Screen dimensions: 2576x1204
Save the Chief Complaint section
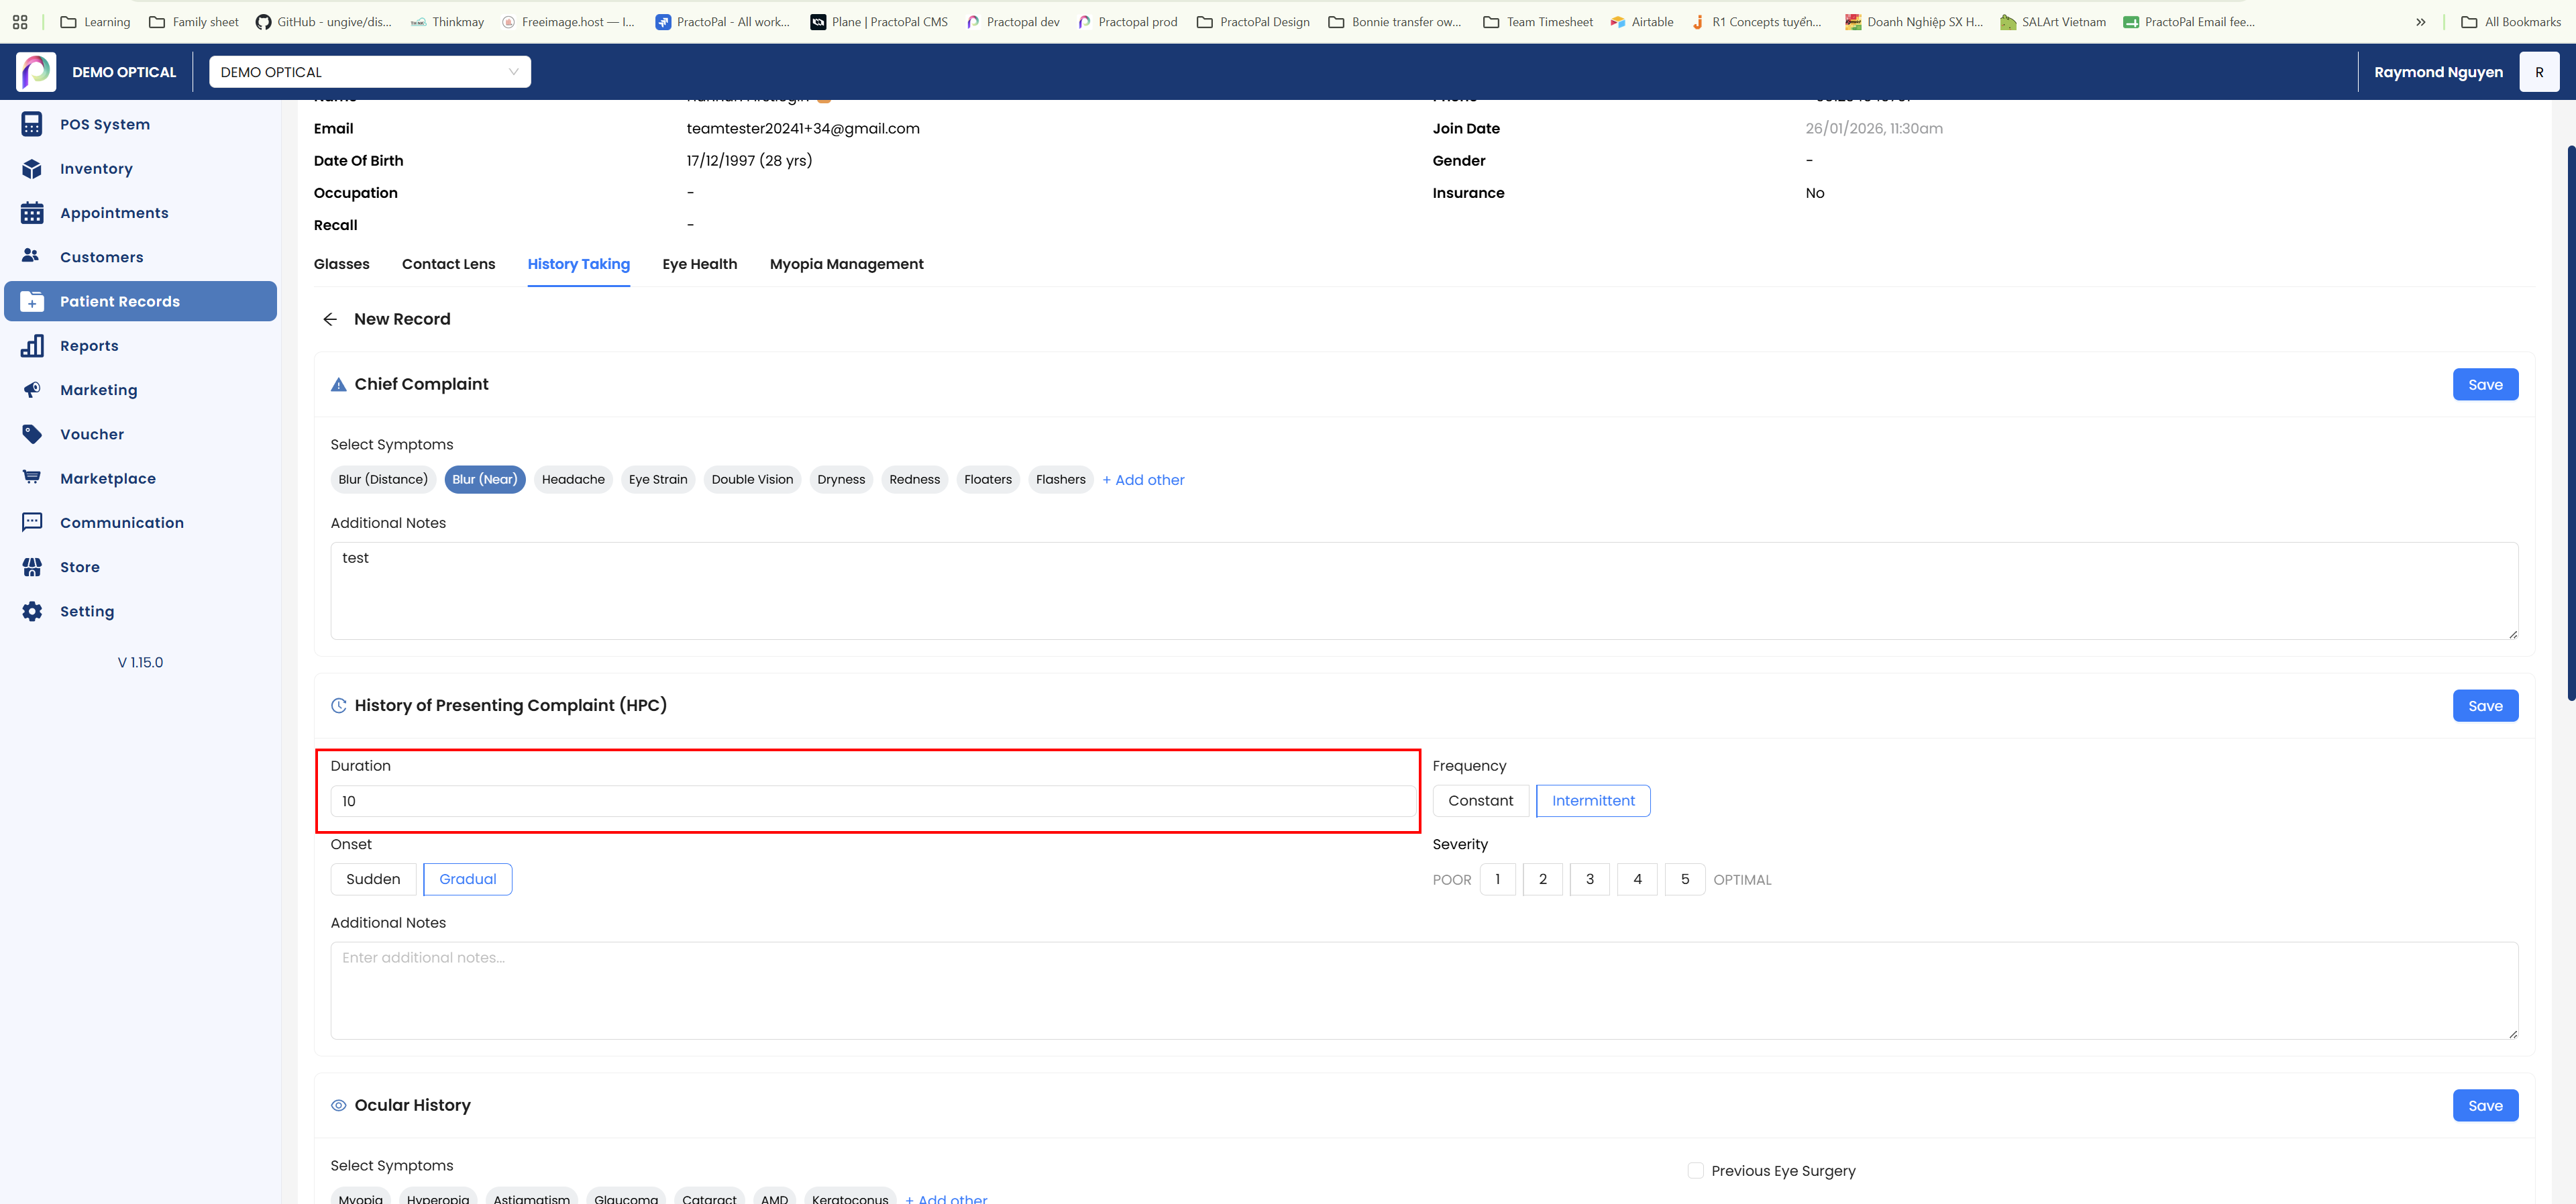tap(2485, 385)
